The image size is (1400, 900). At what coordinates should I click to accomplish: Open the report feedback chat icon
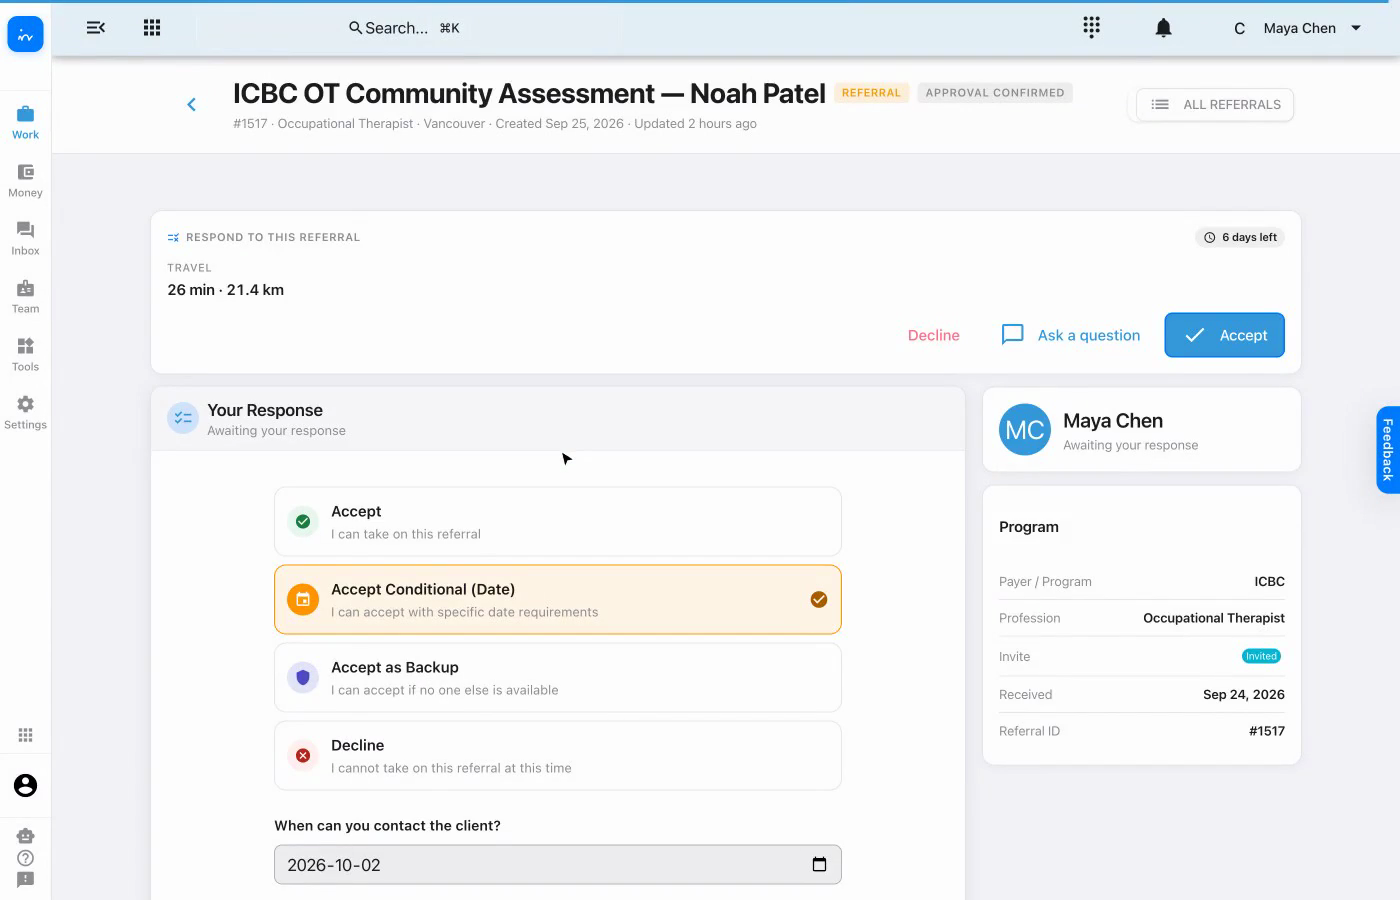[x=26, y=880]
